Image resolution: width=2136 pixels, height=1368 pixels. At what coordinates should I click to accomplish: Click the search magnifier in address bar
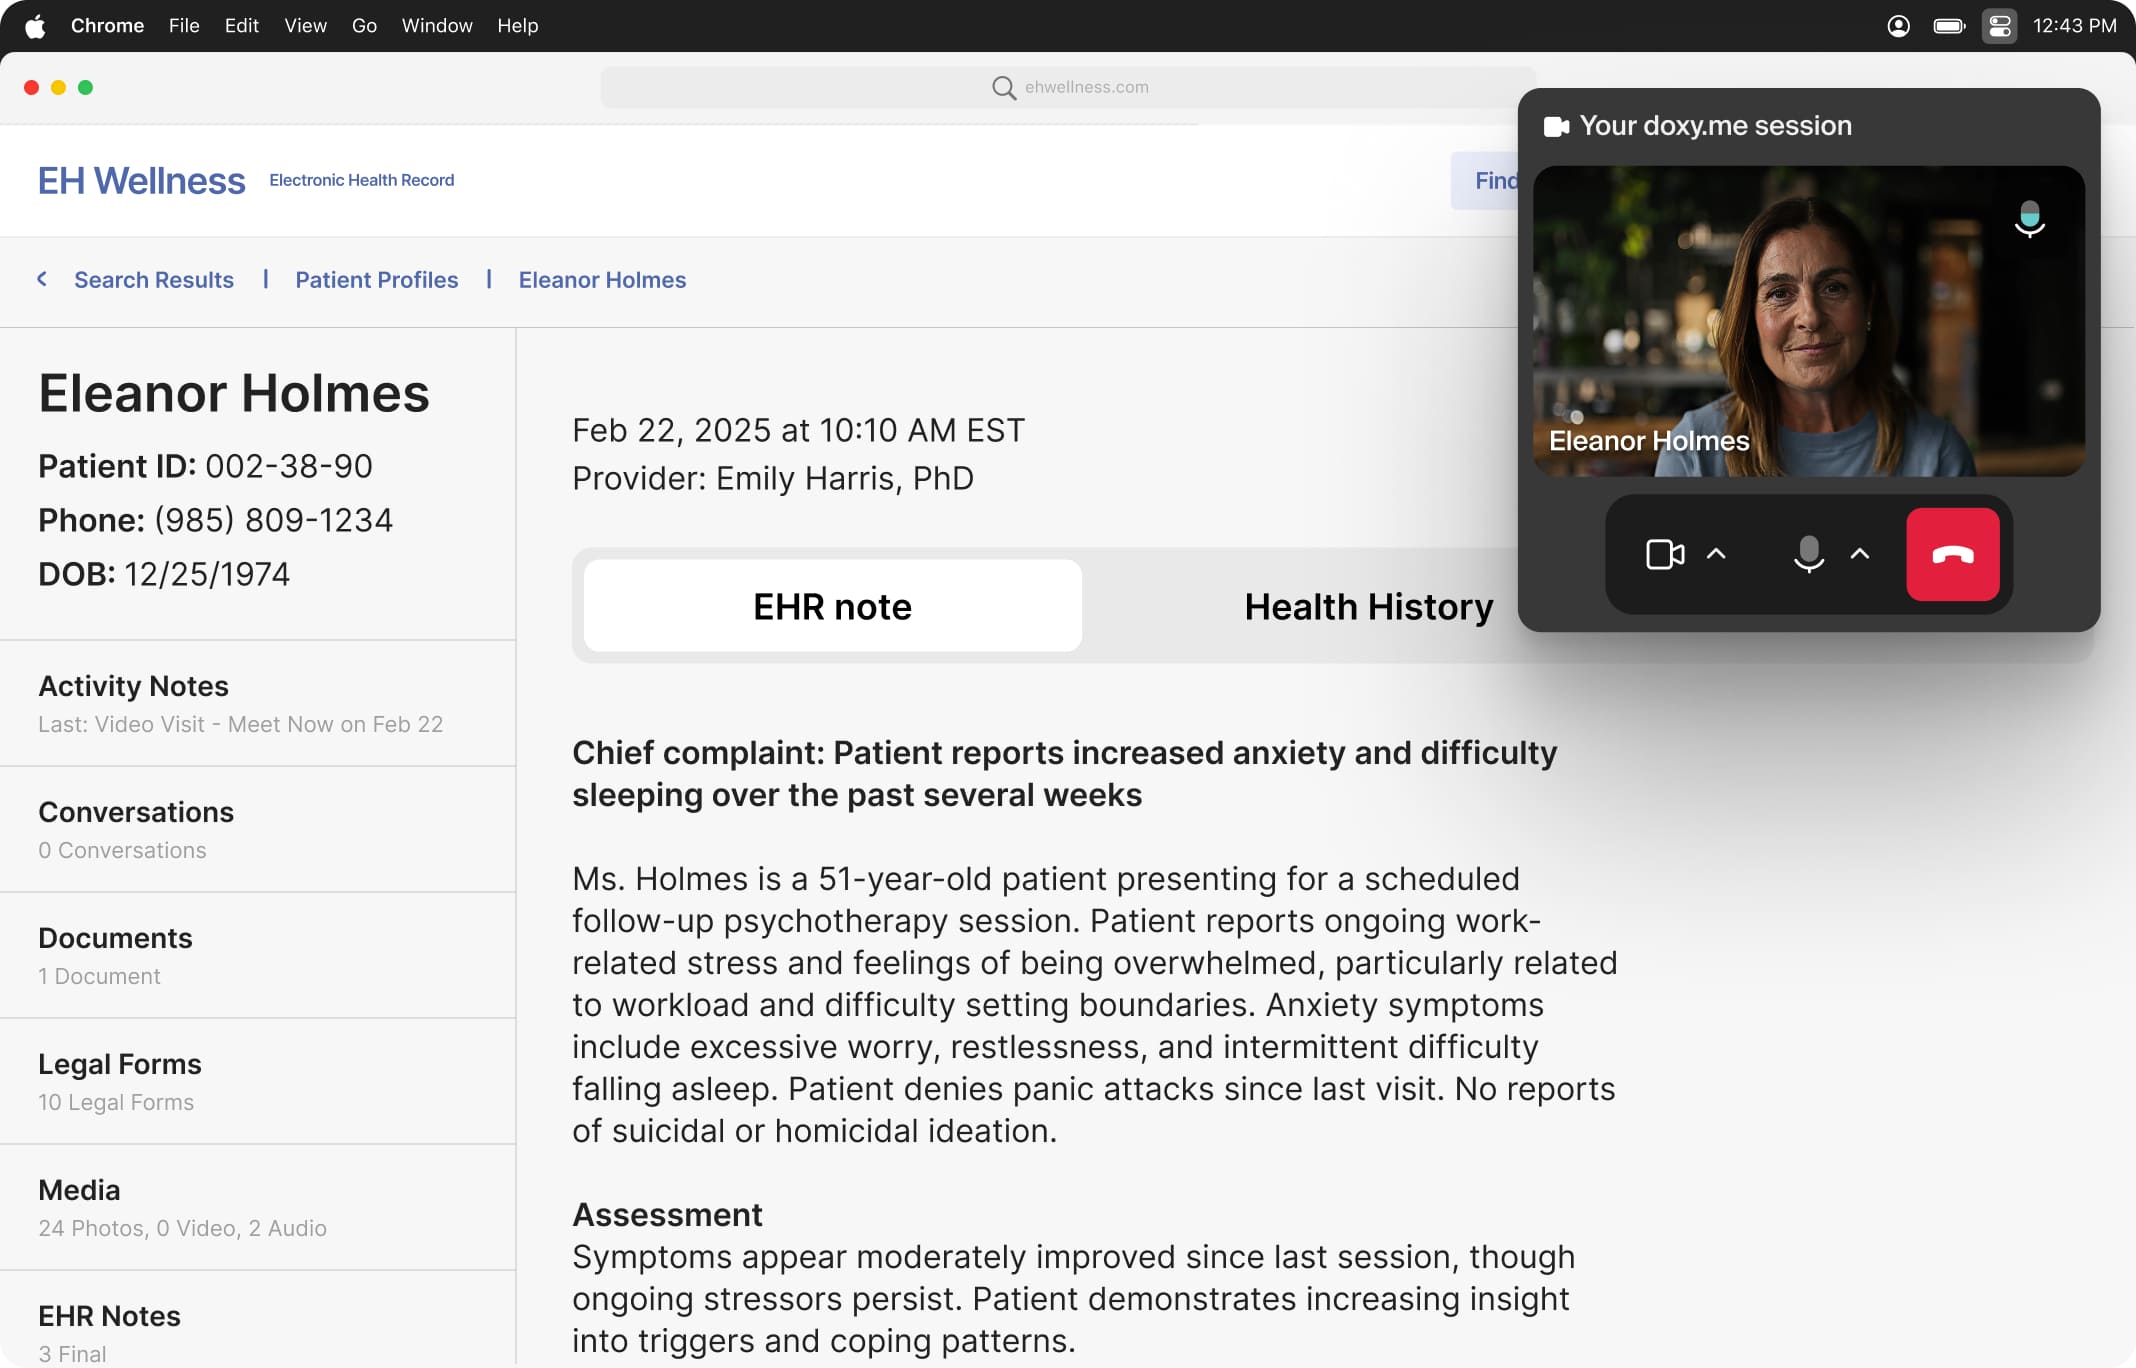(x=1003, y=88)
